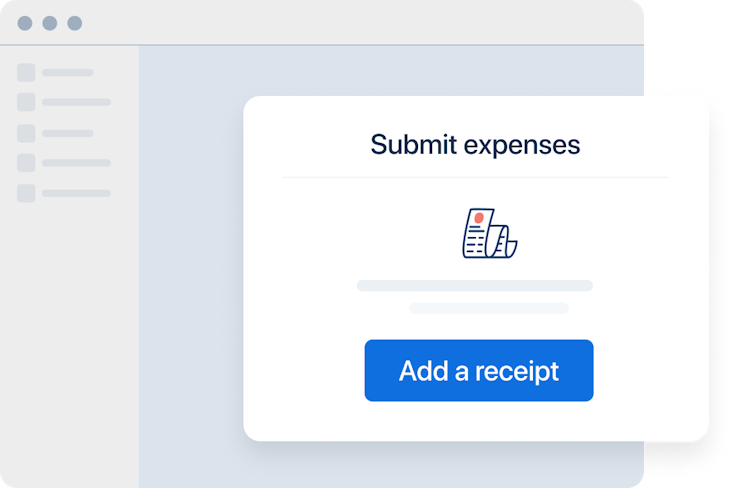Screen dimensions: 736x488
Task: Open the first sidebar menu label
Action: pos(68,73)
